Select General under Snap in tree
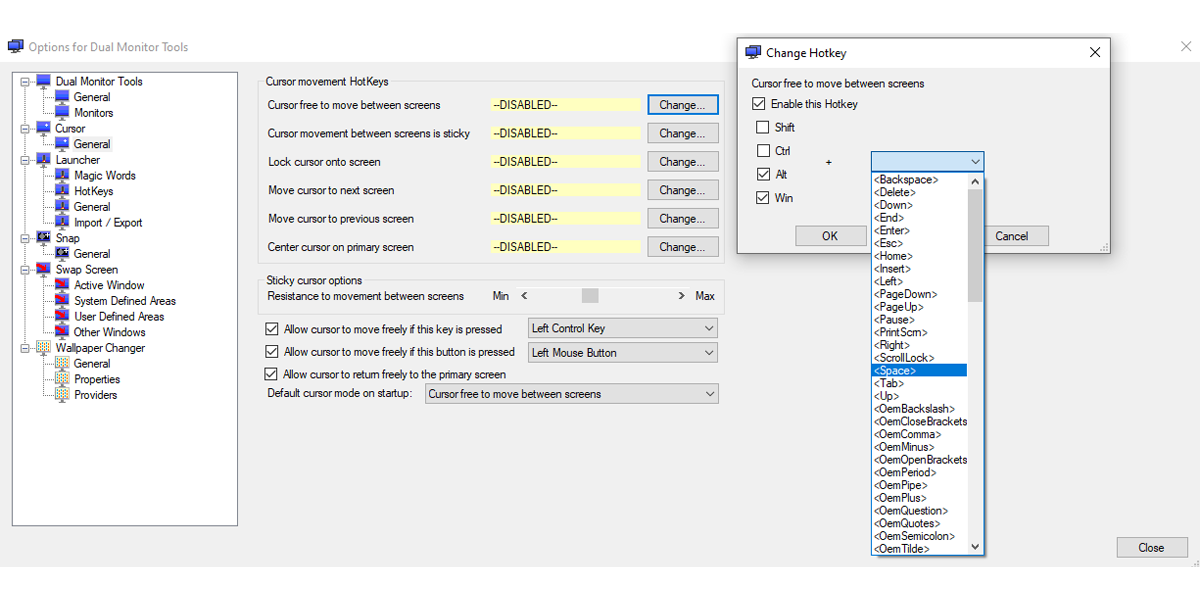Screen dimensions: 1200x600 (92, 254)
